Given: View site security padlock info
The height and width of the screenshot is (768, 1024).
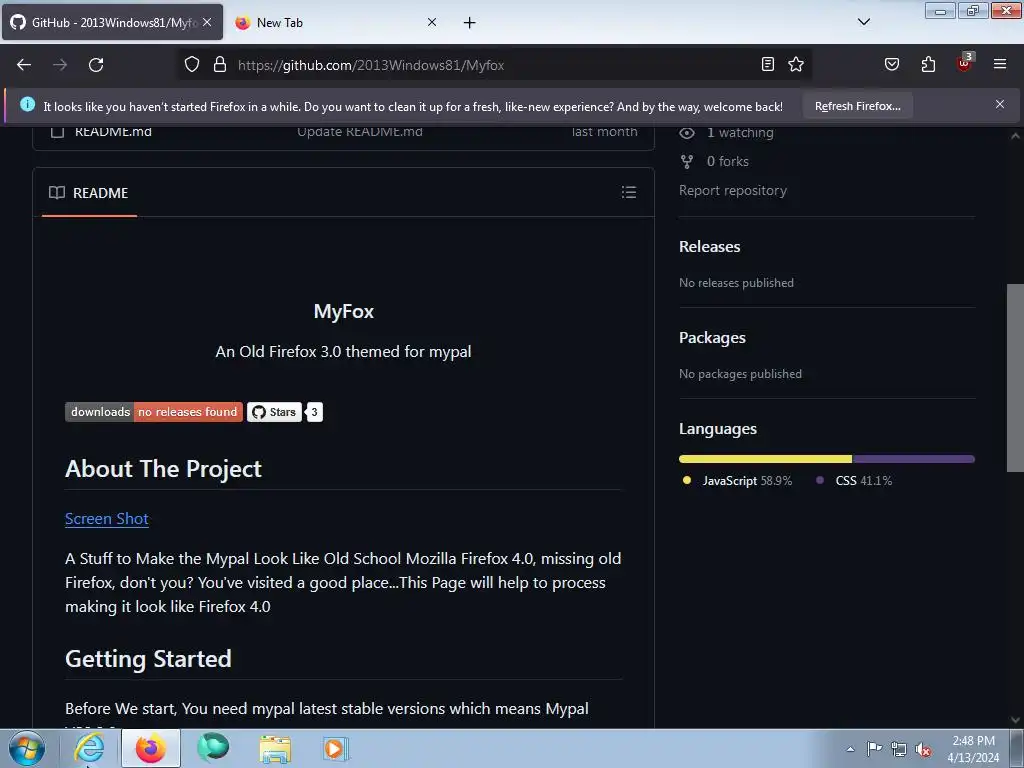Looking at the screenshot, I should pos(220,65).
